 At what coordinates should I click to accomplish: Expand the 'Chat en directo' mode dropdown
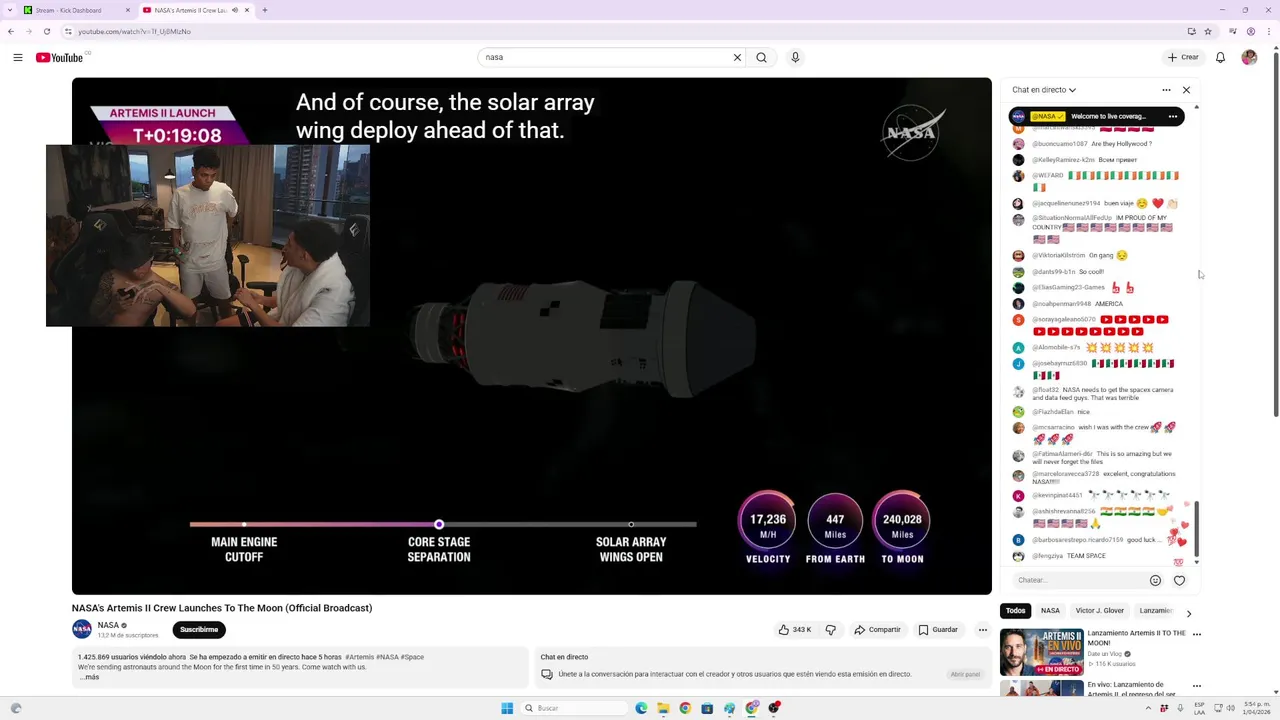click(x=1044, y=90)
